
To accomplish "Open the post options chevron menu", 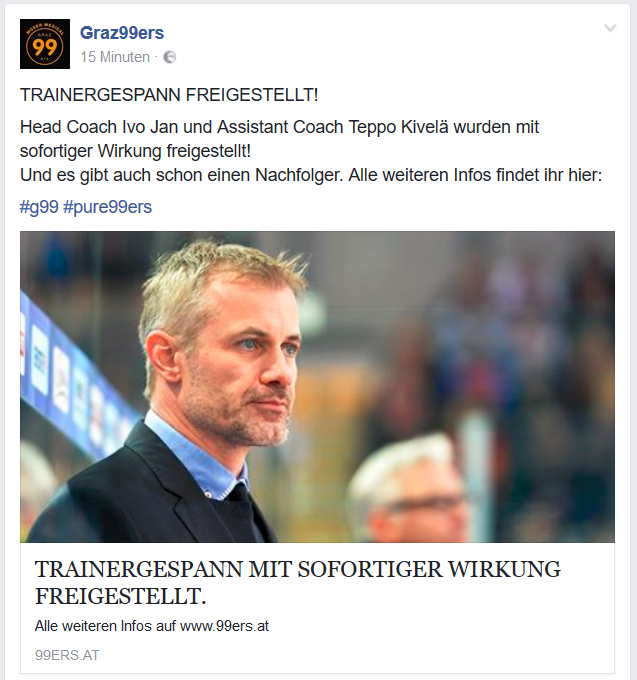I will (610, 29).
